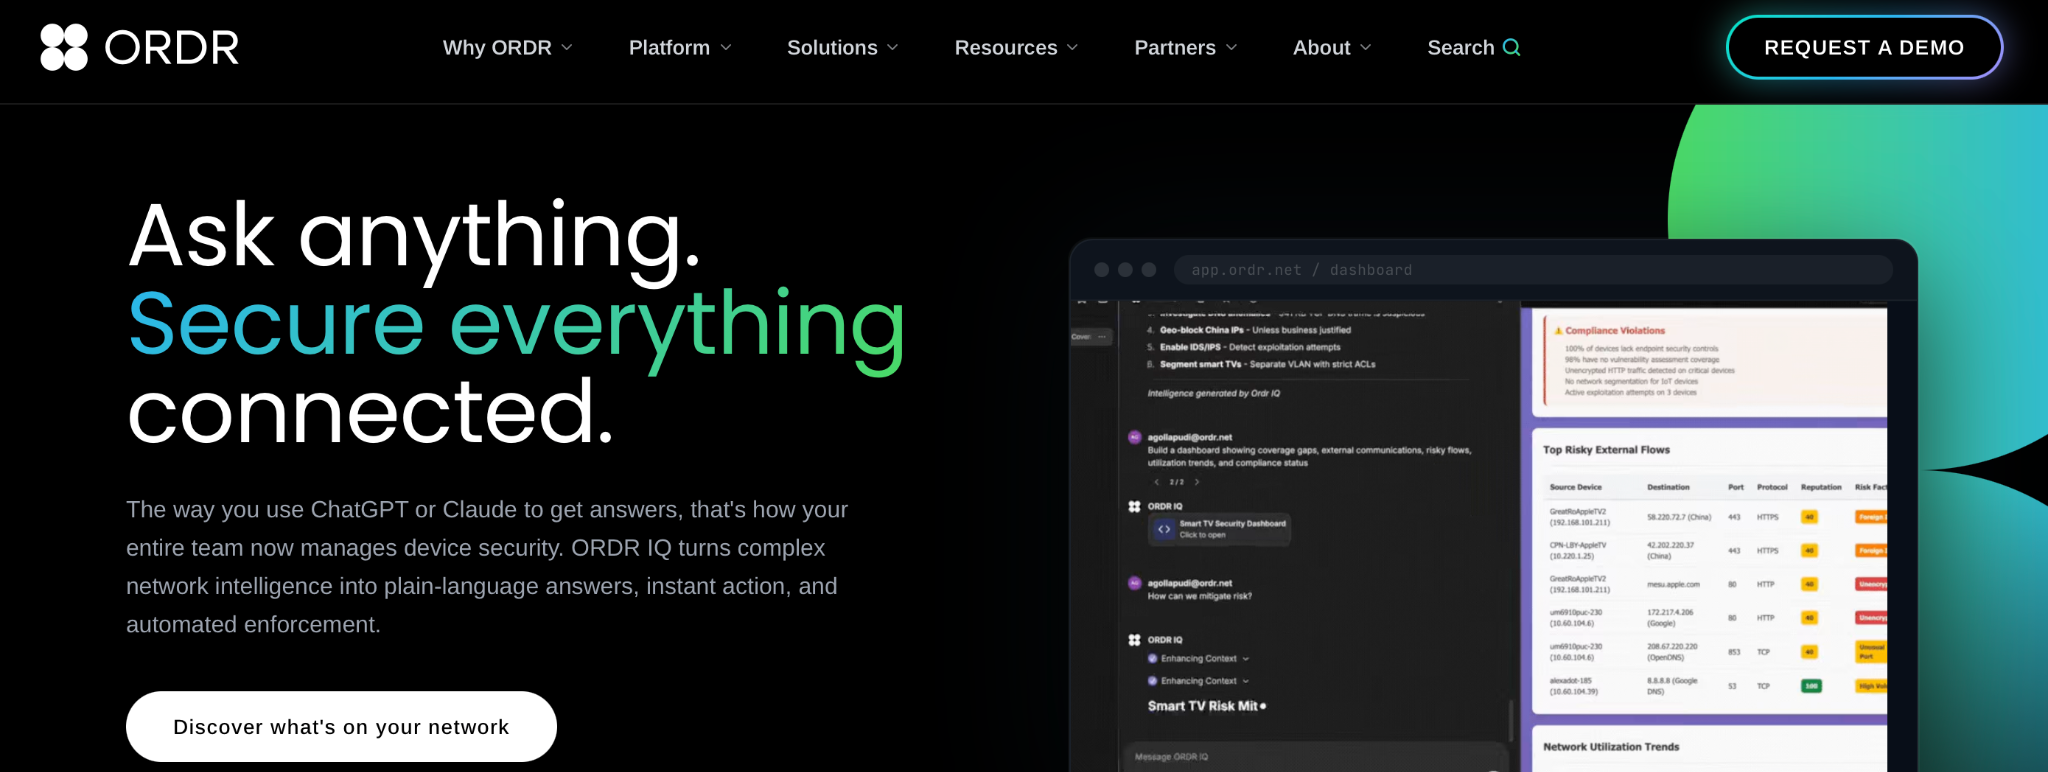Click the 'Compliance Violations' heading
Viewport: 2048px width, 772px height.
(1615, 331)
